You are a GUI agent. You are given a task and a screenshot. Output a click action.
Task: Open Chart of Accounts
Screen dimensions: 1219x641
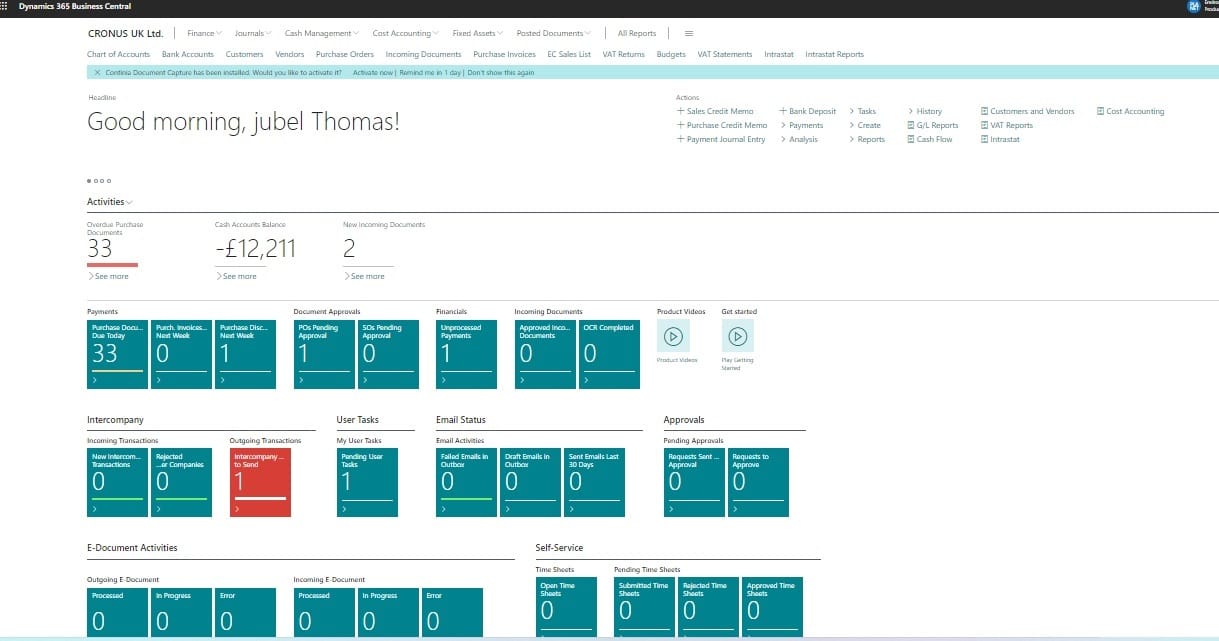(x=118, y=54)
